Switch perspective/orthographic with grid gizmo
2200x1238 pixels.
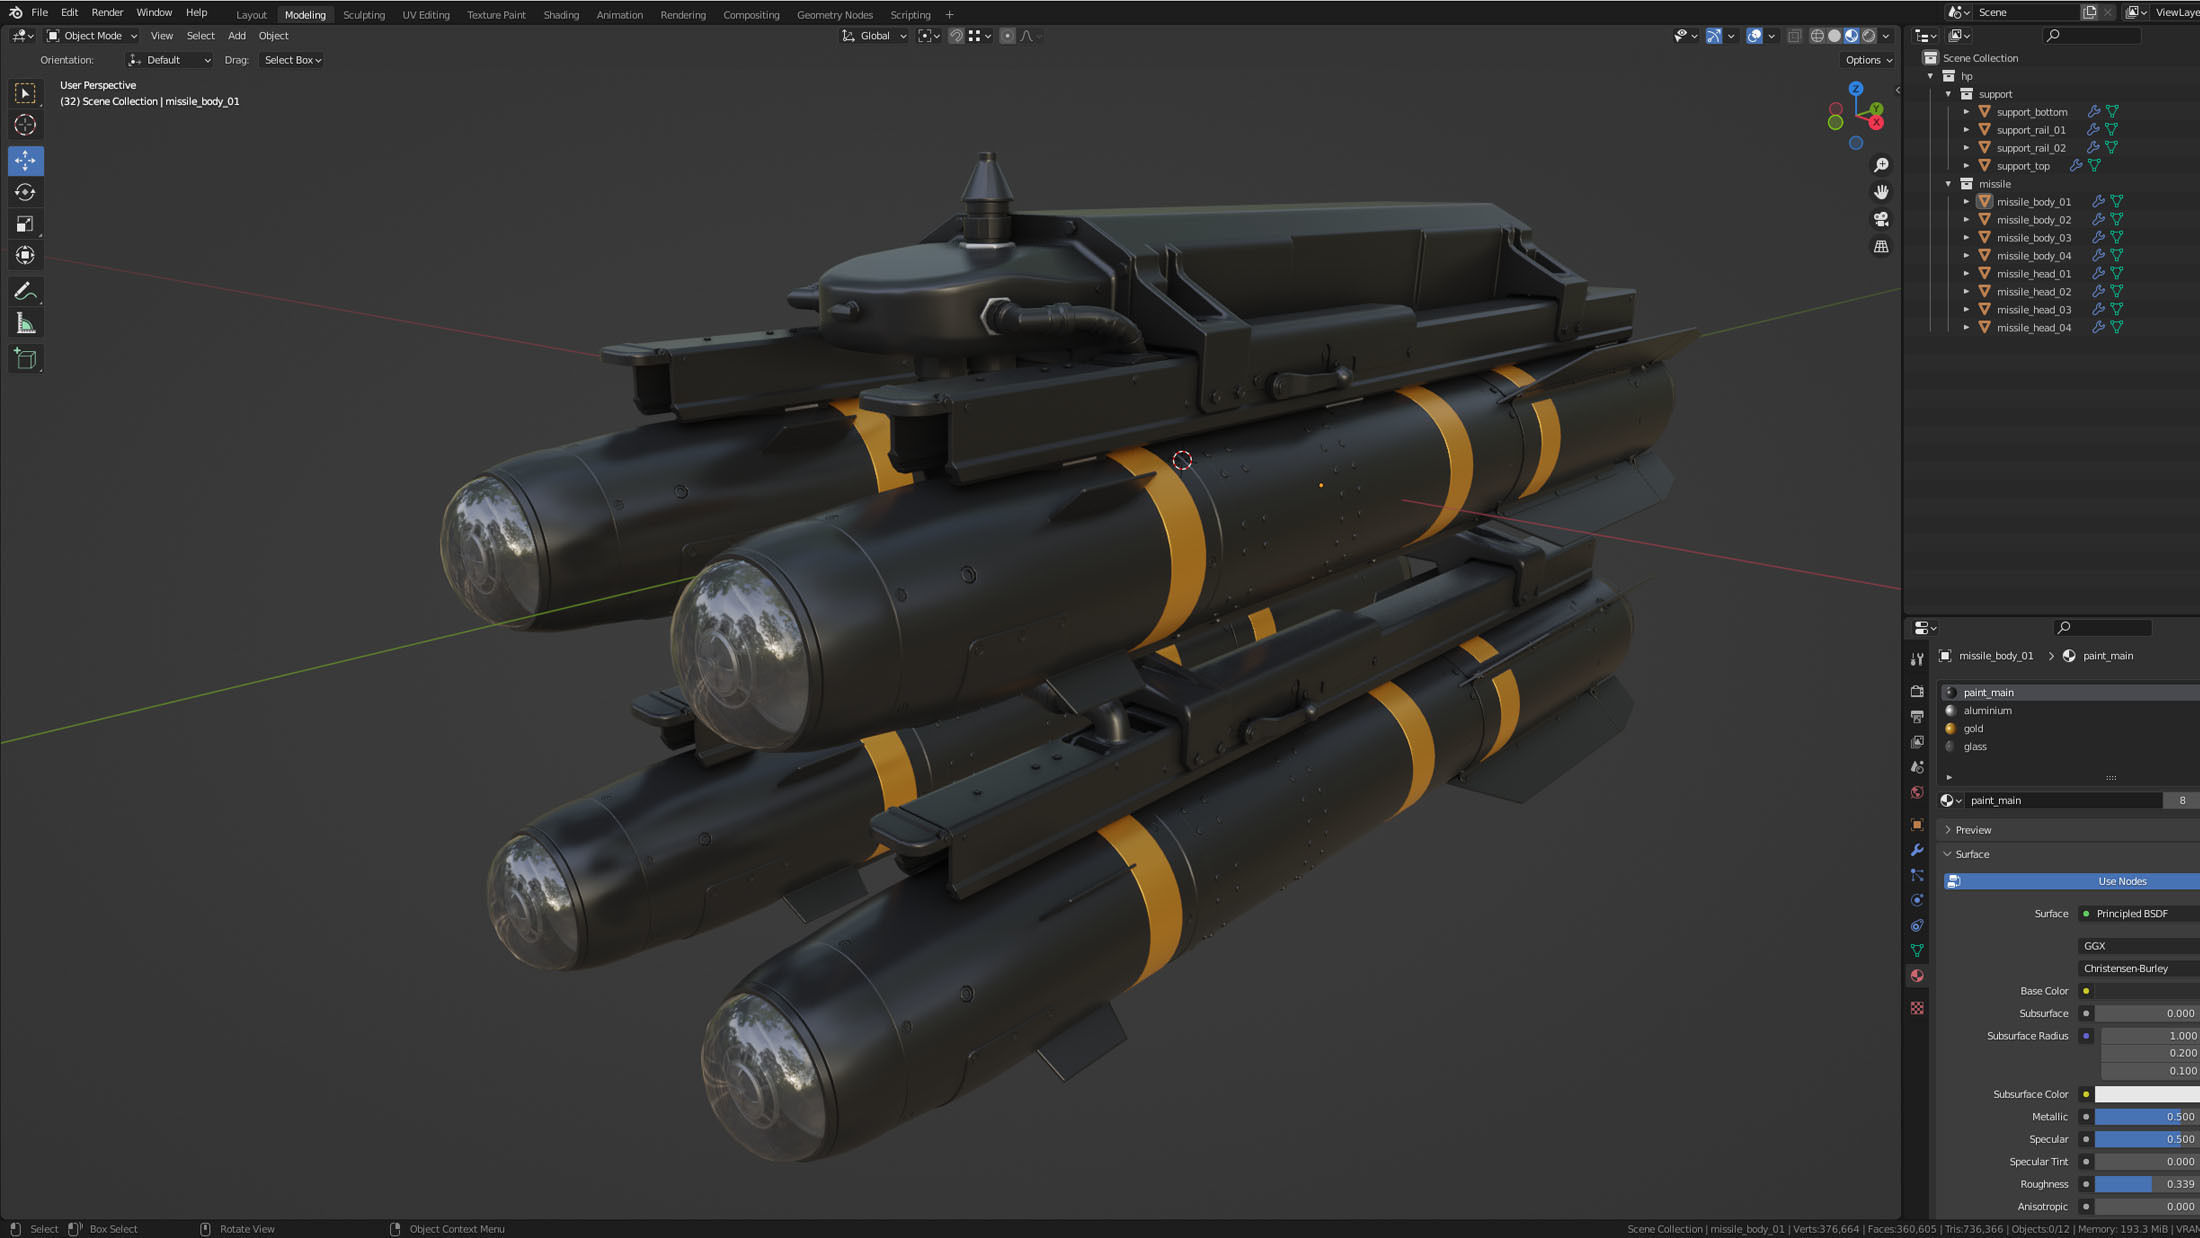click(x=1881, y=246)
